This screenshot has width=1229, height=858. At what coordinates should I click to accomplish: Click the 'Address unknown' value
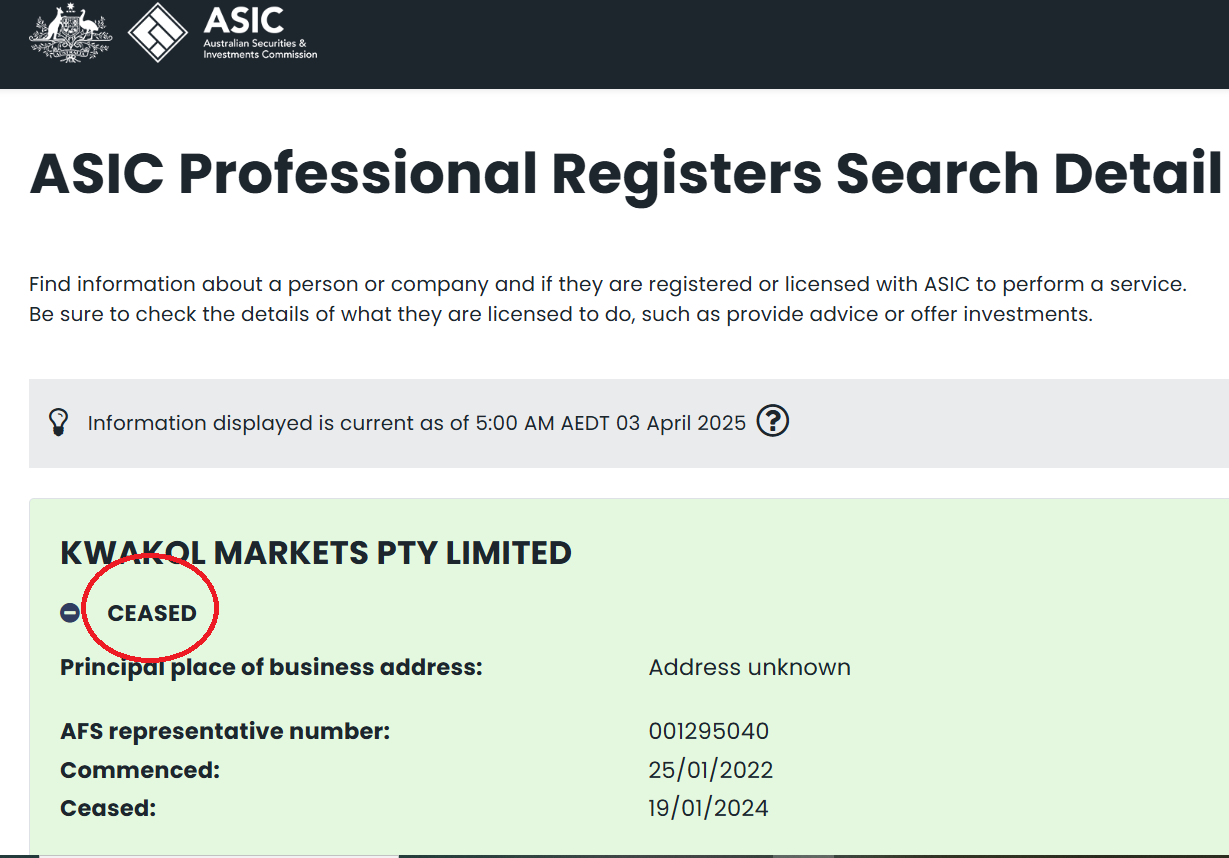pos(749,667)
